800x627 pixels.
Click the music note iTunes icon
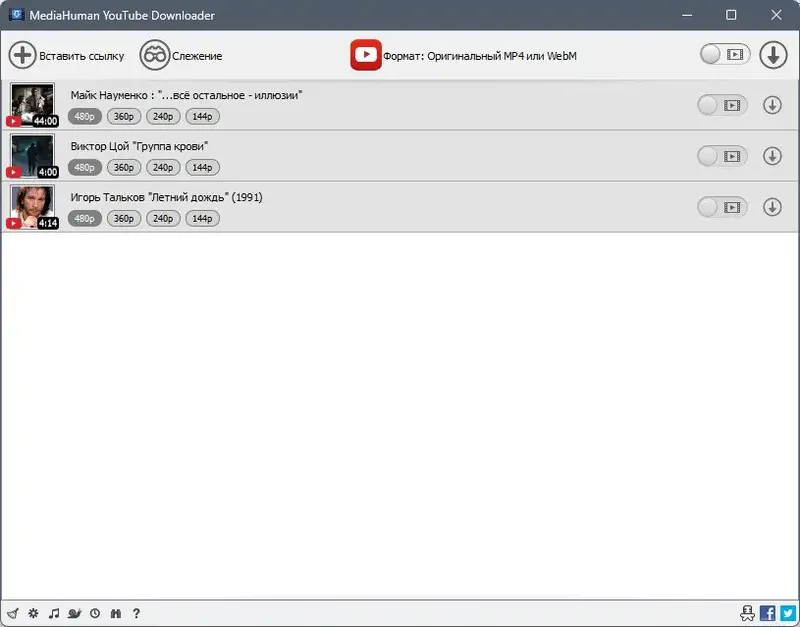(x=55, y=613)
